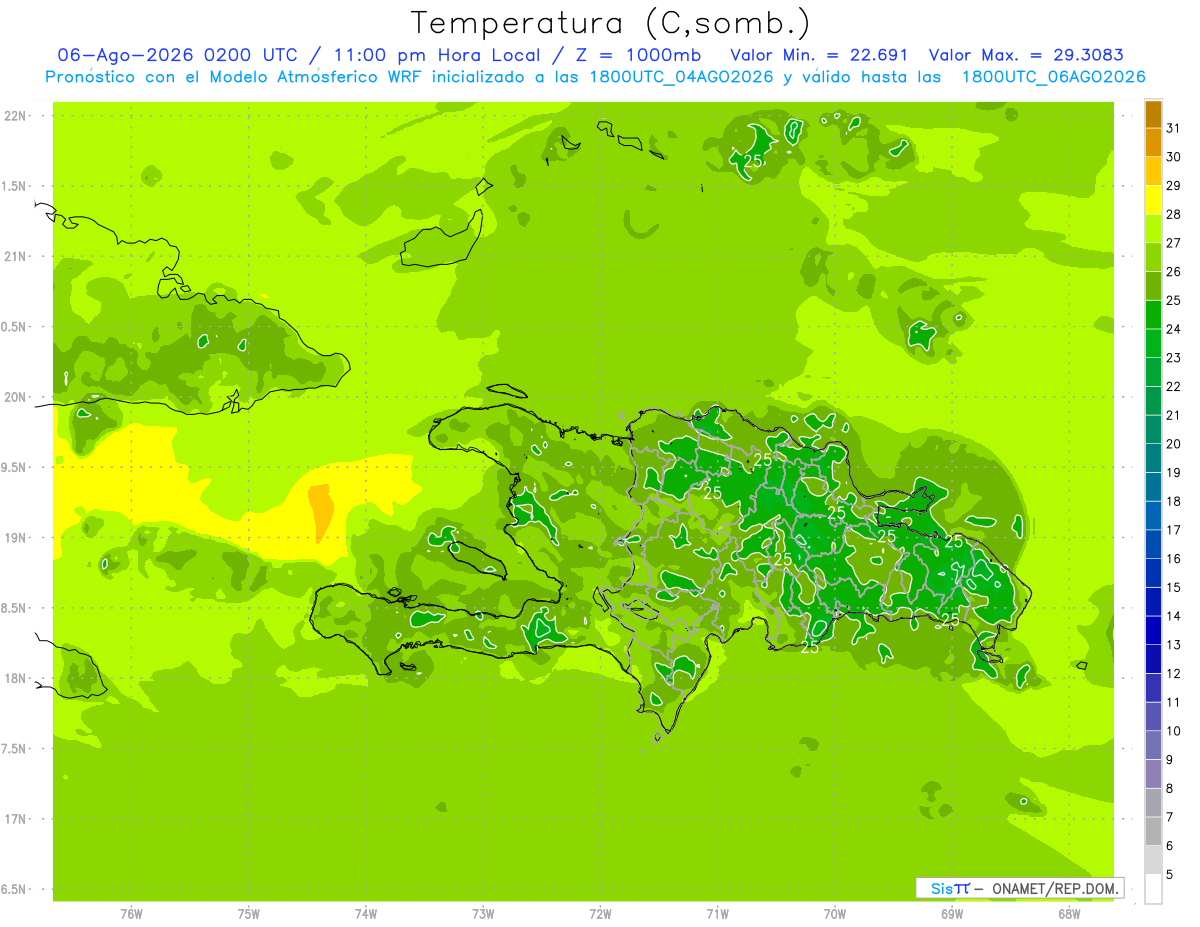Click the '31' value on the colorbar
The width and height of the screenshot is (1200, 927).
point(1174,128)
